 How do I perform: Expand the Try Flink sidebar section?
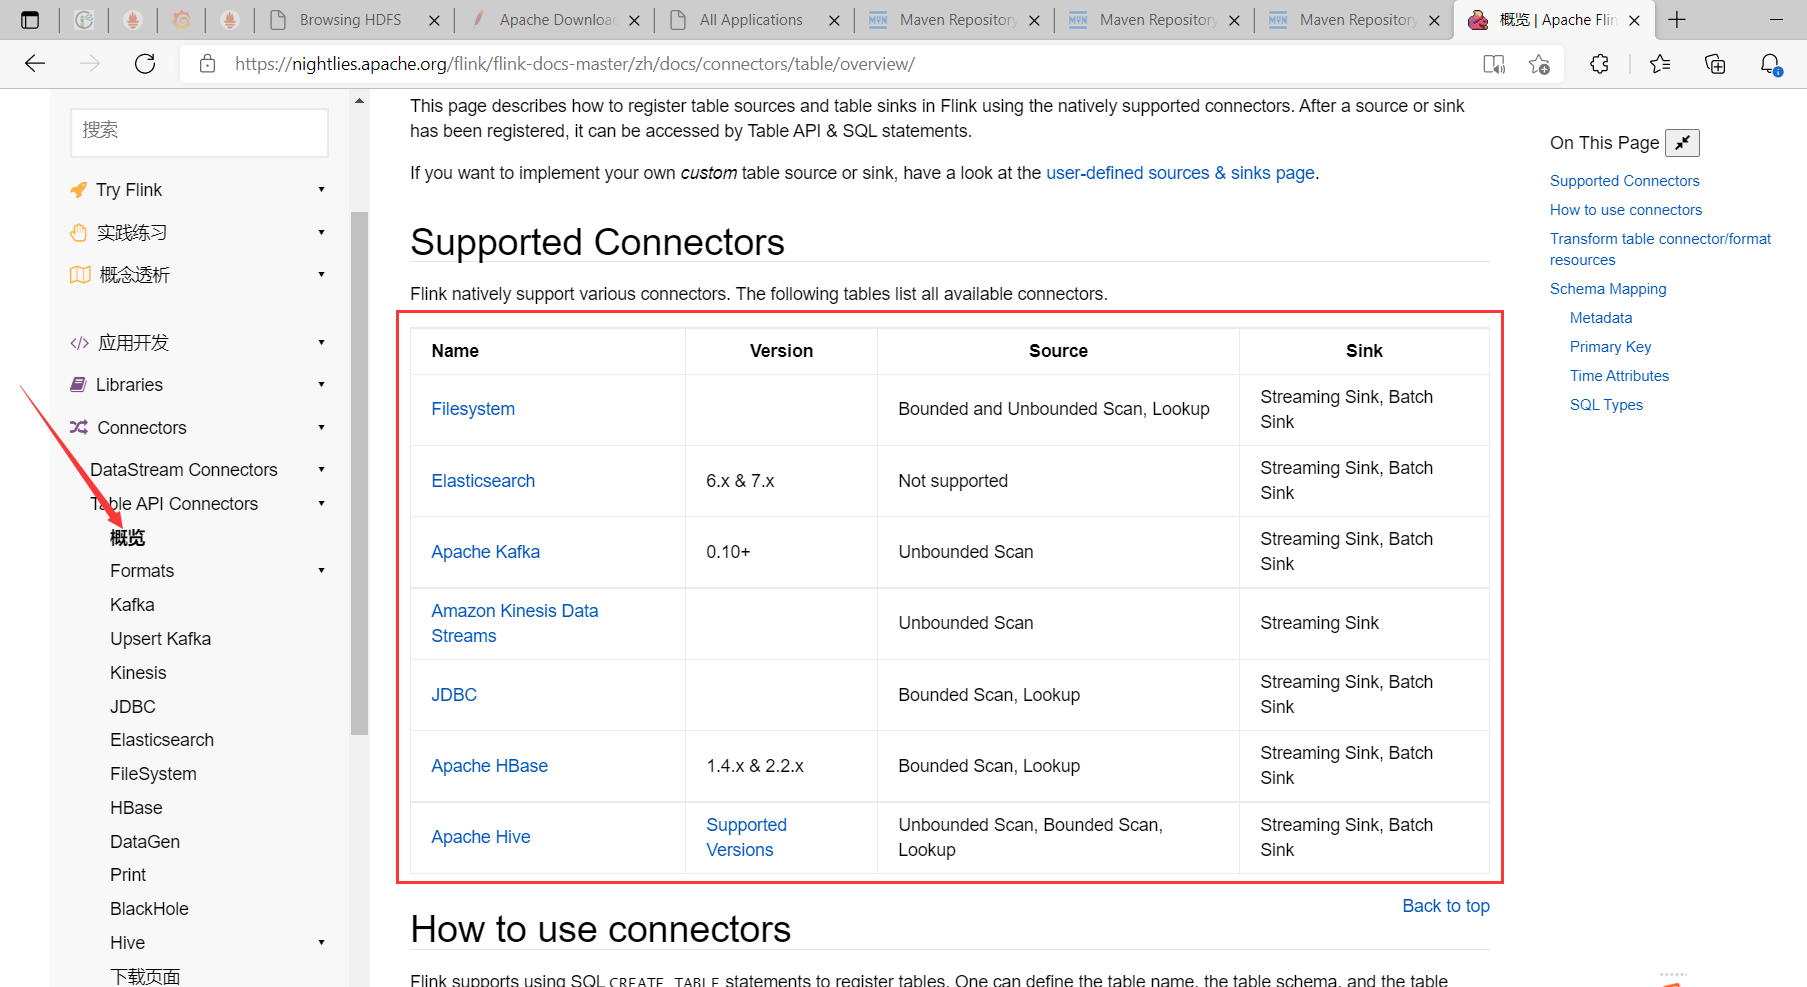321,190
